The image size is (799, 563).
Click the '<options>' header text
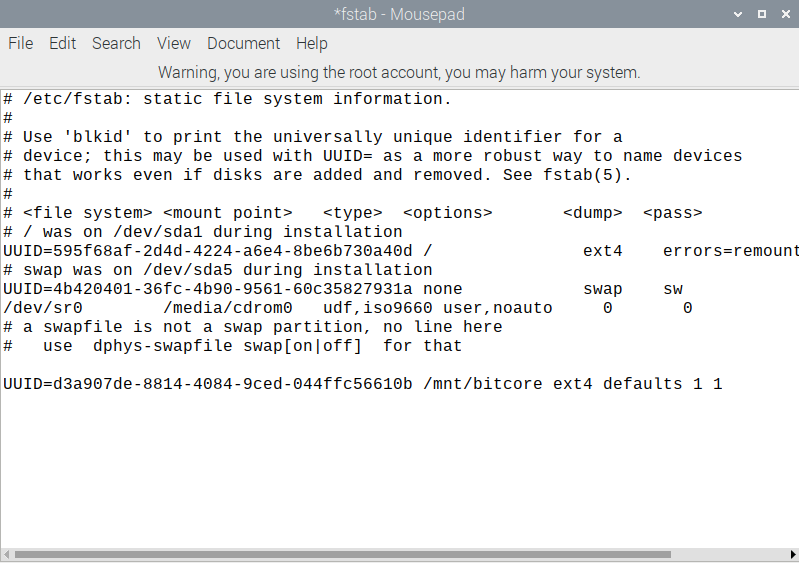(x=447, y=212)
